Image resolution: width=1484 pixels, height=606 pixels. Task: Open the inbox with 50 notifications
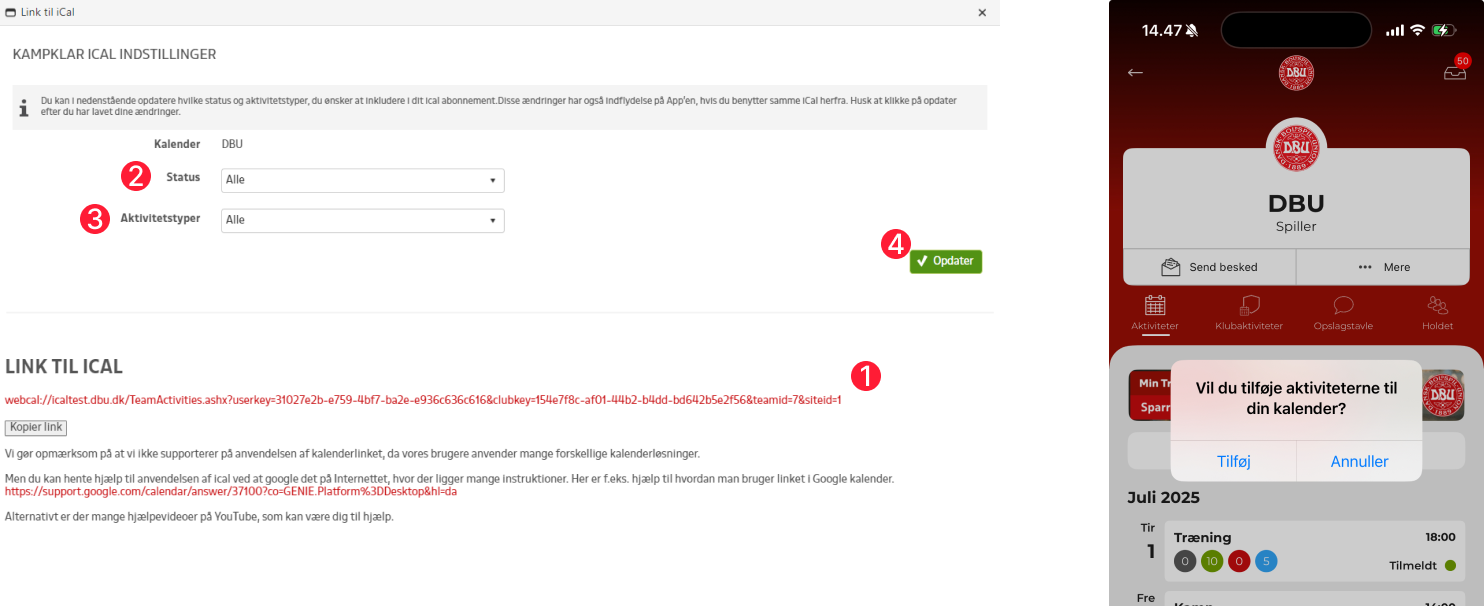click(1455, 72)
